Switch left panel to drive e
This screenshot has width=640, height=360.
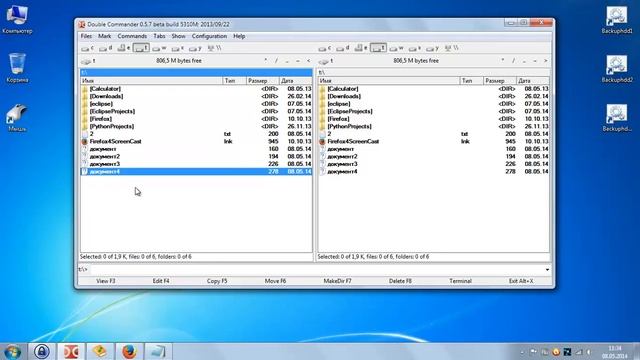tap(123, 48)
